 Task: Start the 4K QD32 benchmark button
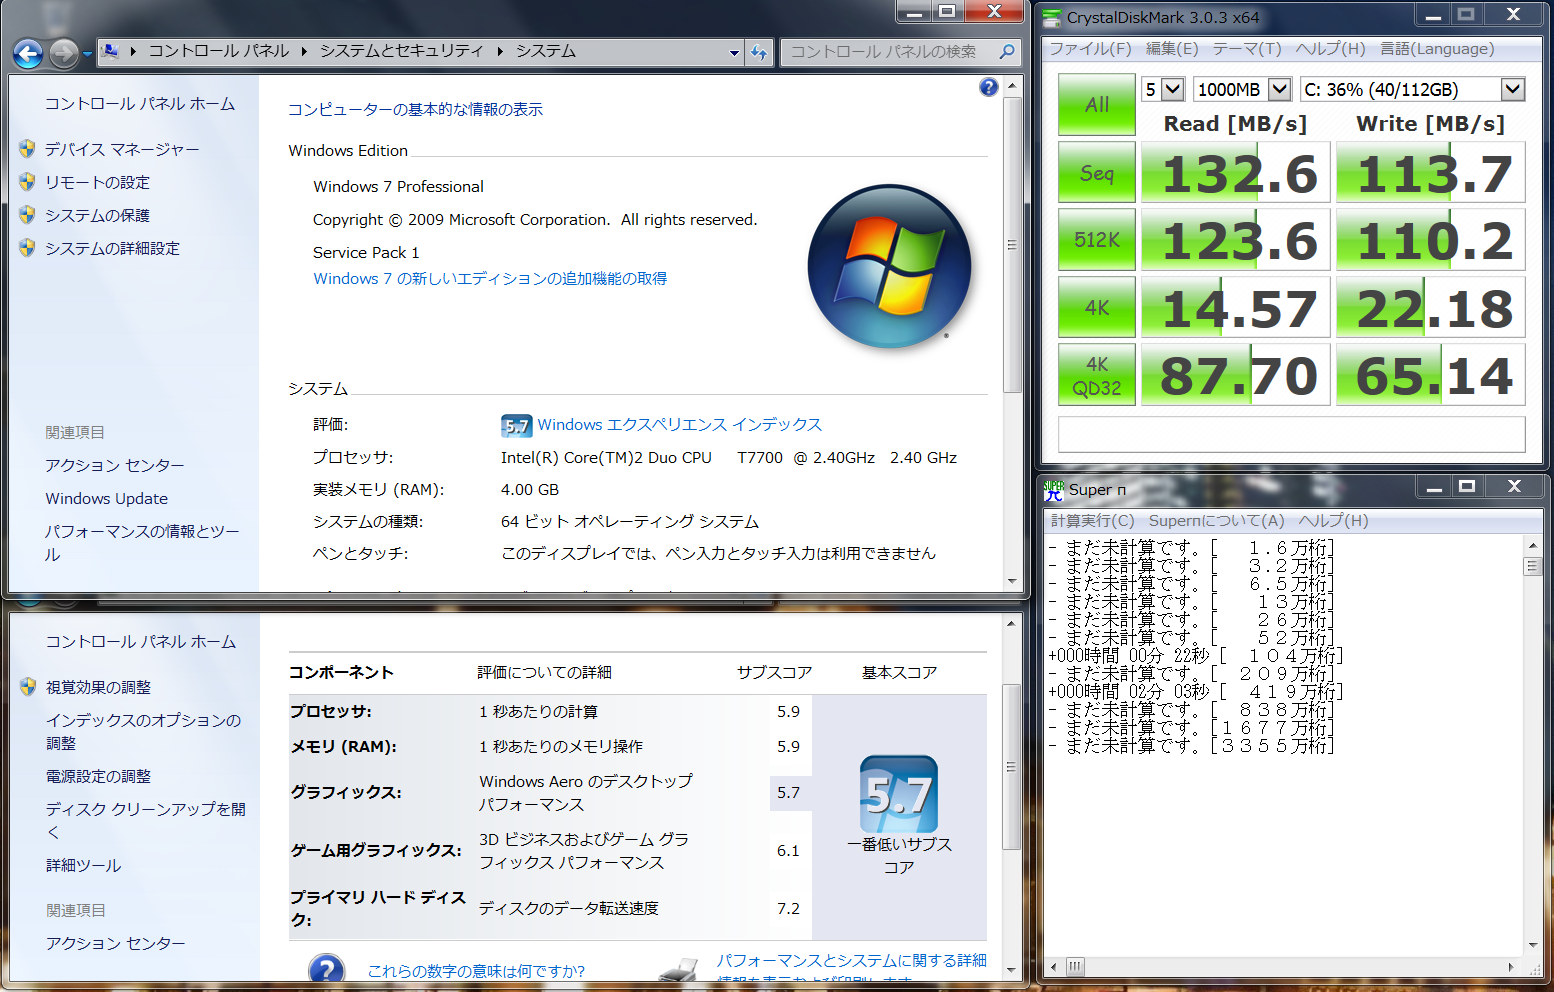click(x=1097, y=375)
